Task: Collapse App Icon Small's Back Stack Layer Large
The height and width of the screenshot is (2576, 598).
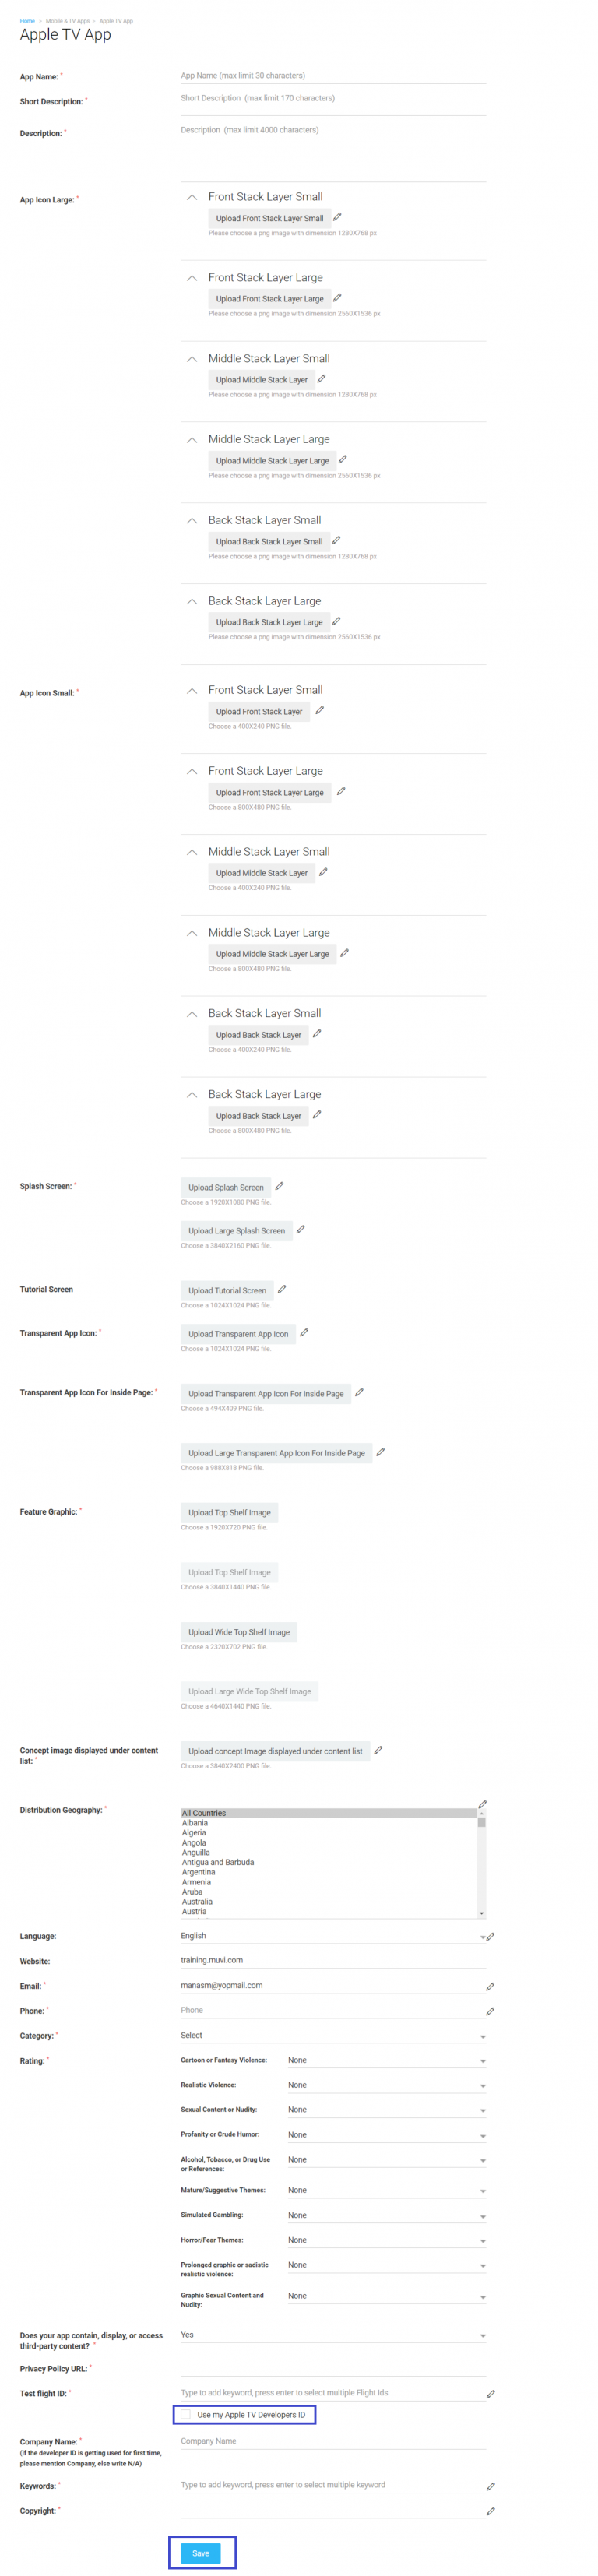Action: tap(192, 1095)
